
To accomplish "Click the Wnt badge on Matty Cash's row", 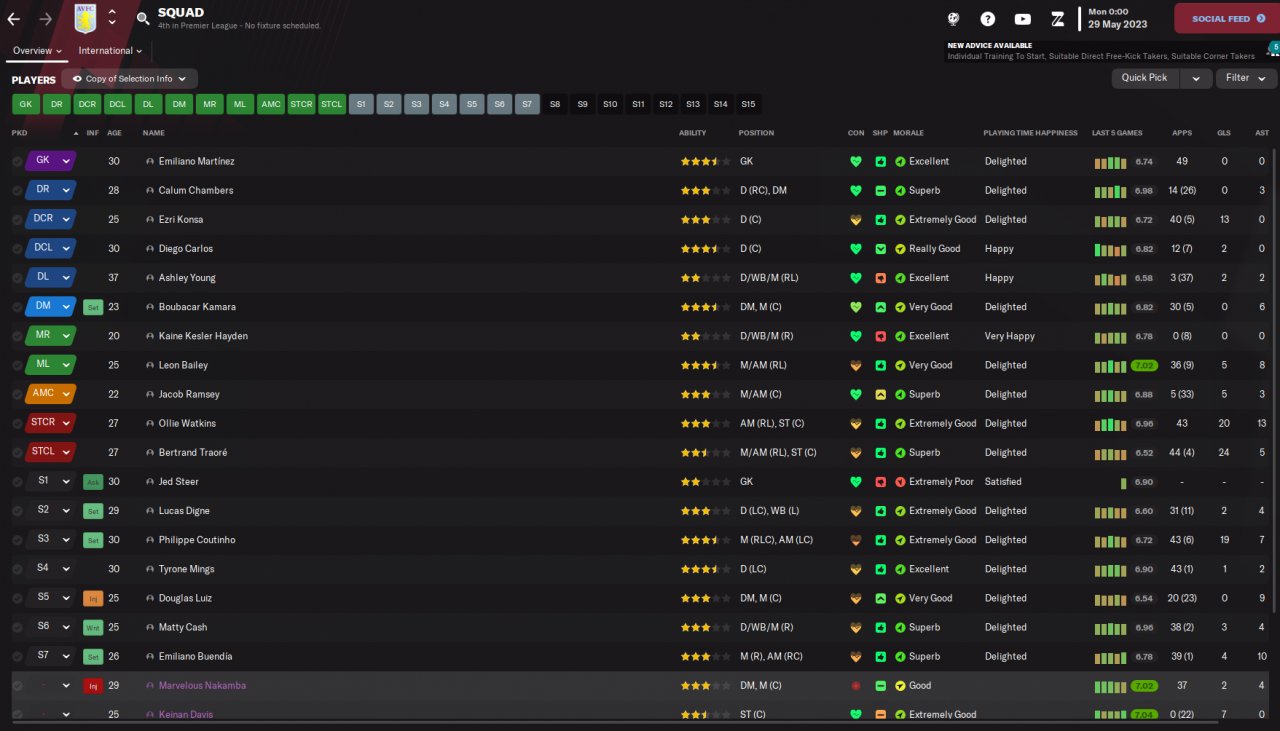I will click(93, 627).
